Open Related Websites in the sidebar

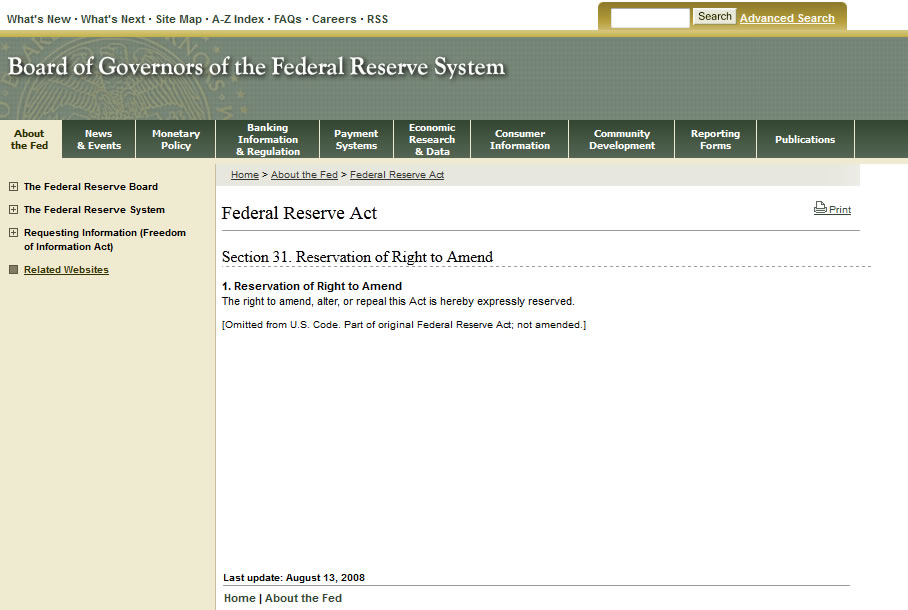pyautogui.click(x=66, y=269)
